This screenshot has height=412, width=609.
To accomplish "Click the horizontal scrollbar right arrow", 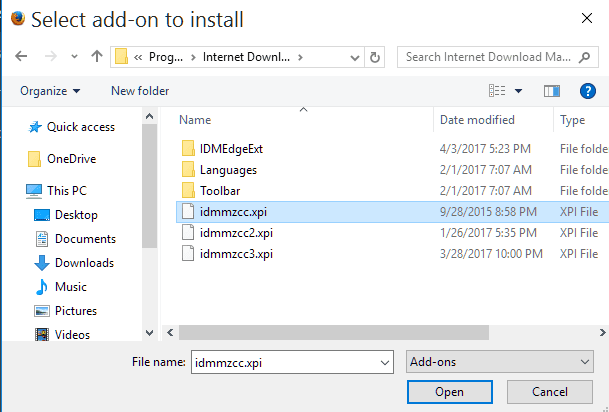I will [602, 333].
